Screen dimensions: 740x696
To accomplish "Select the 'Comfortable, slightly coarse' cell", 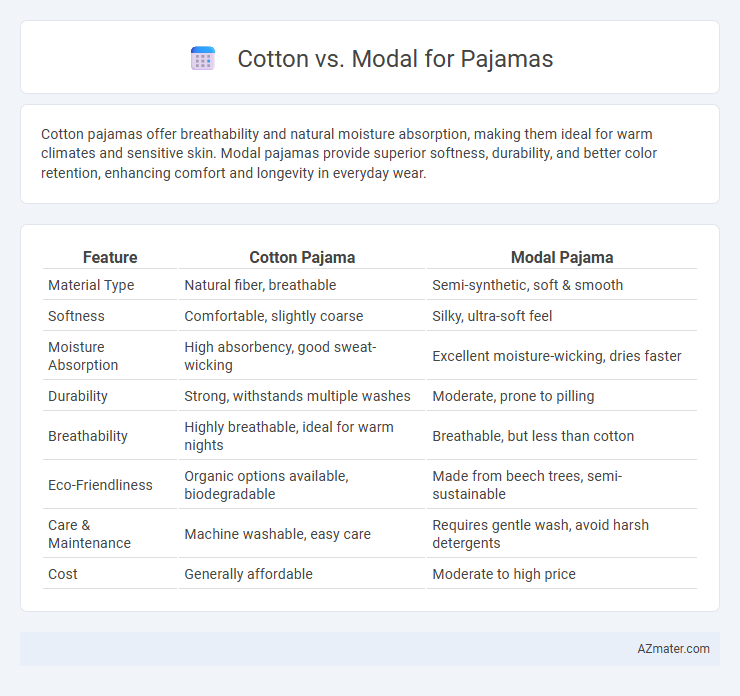I will [274, 316].
